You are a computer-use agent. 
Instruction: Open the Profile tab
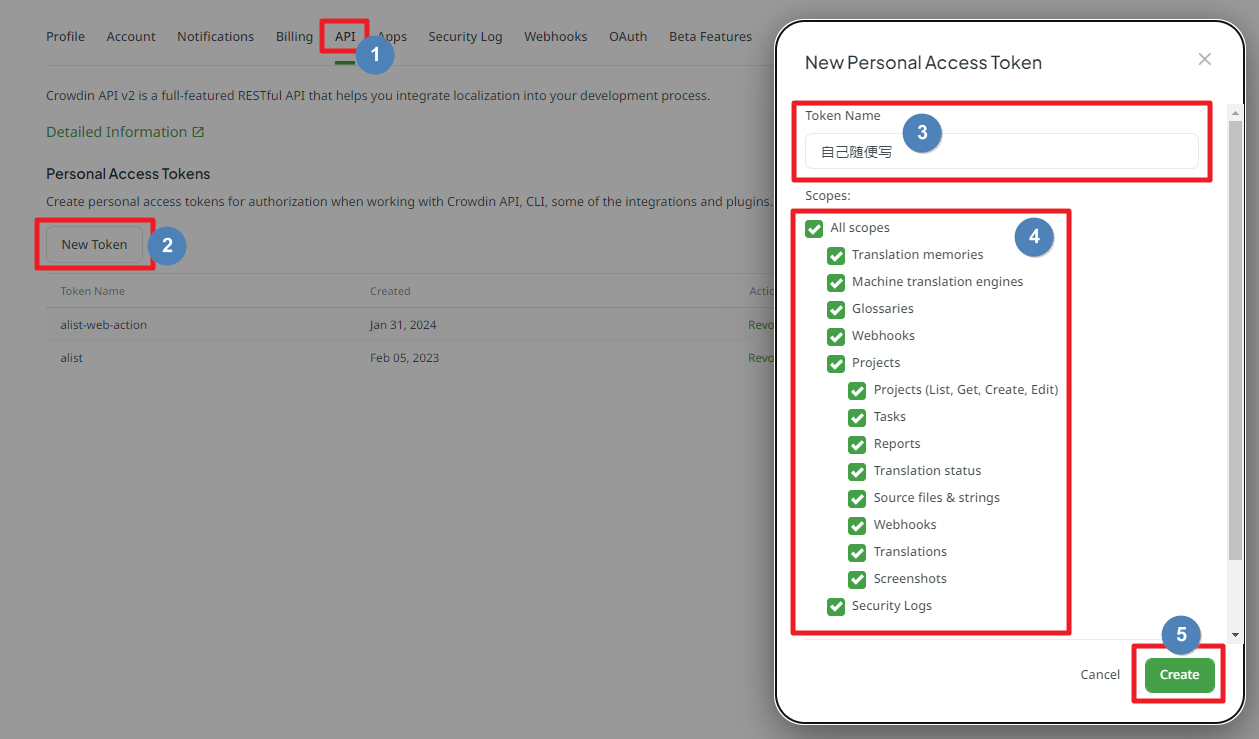coord(65,36)
